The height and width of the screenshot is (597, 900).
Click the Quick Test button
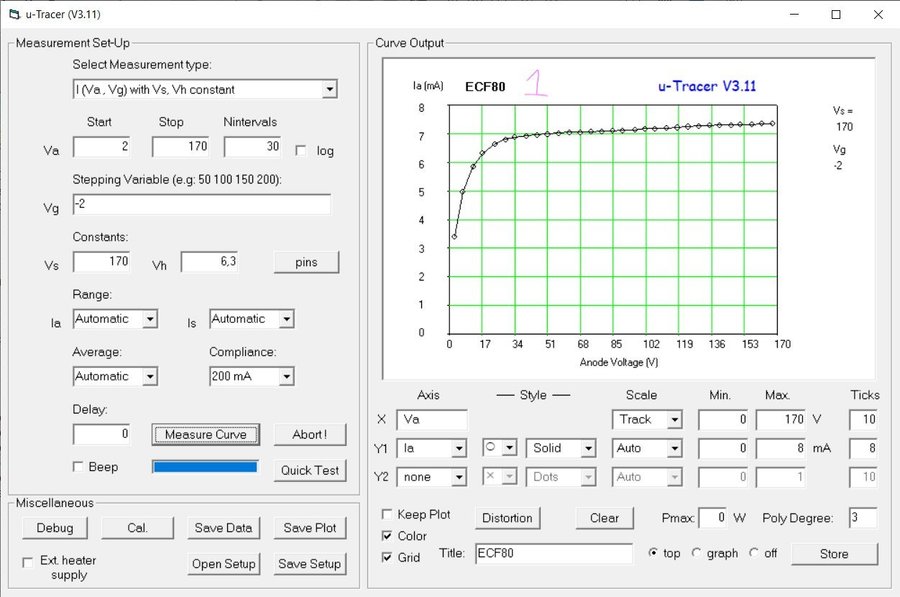[x=310, y=470]
